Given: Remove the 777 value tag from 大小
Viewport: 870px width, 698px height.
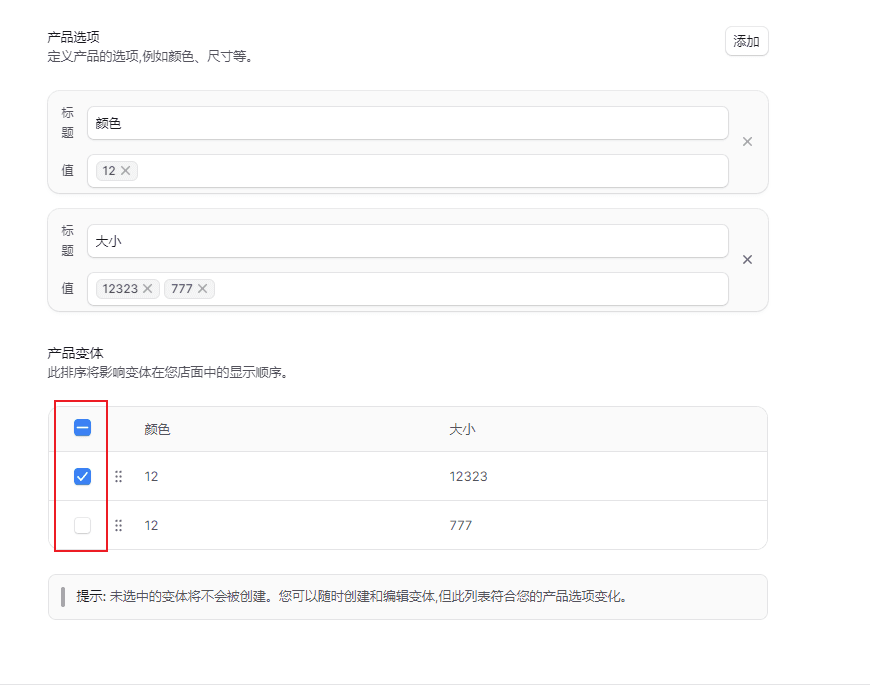Looking at the screenshot, I should pyautogui.click(x=203, y=289).
